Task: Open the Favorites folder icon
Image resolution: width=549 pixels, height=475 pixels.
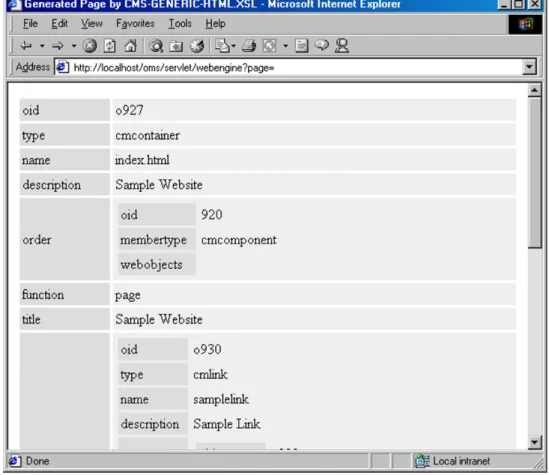Action: 176,46
